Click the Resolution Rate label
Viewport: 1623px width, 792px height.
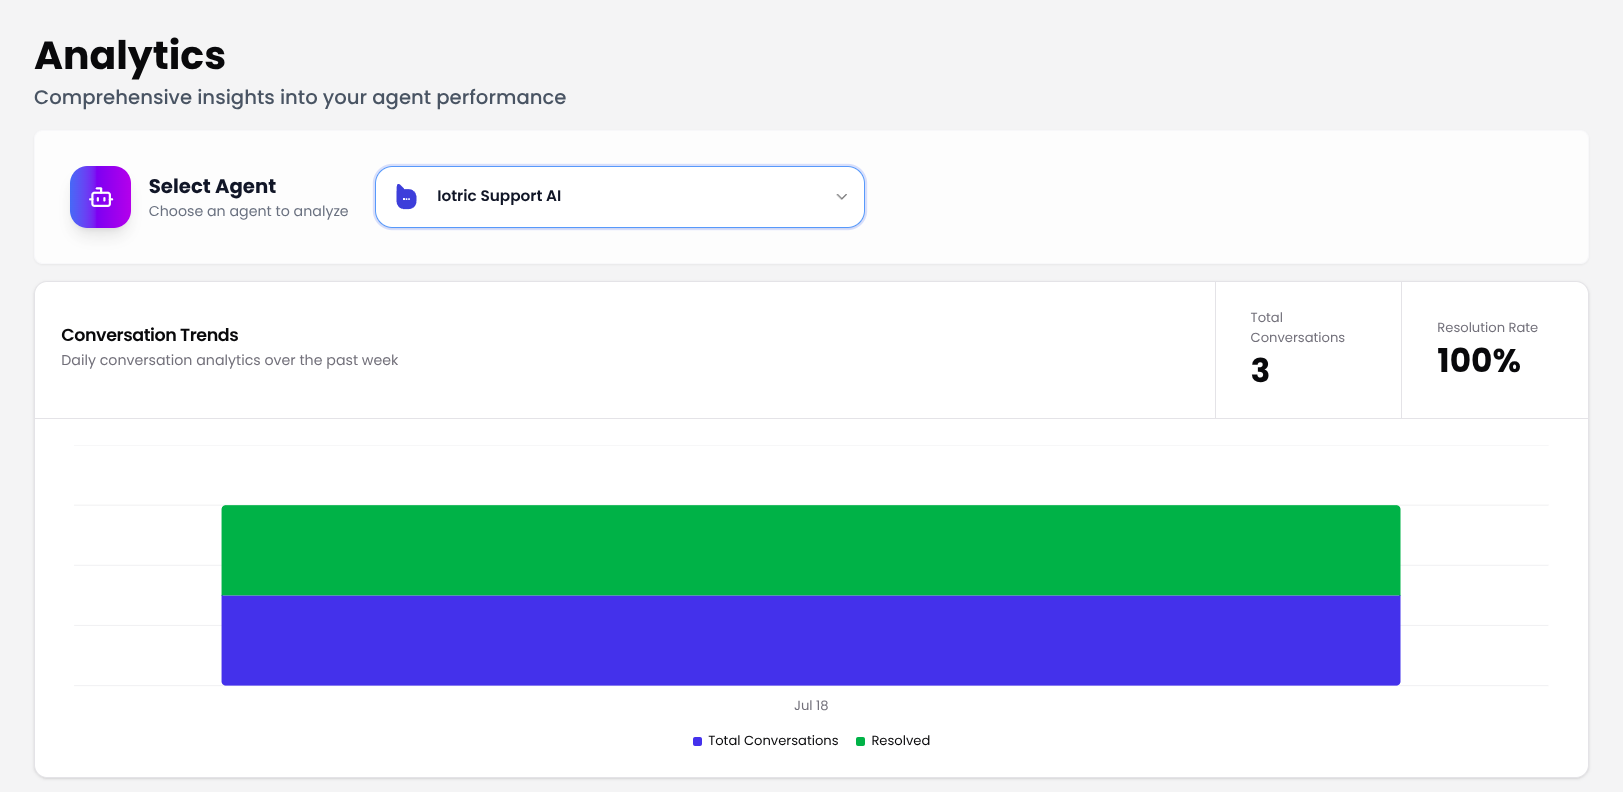(x=1487, y=327)
